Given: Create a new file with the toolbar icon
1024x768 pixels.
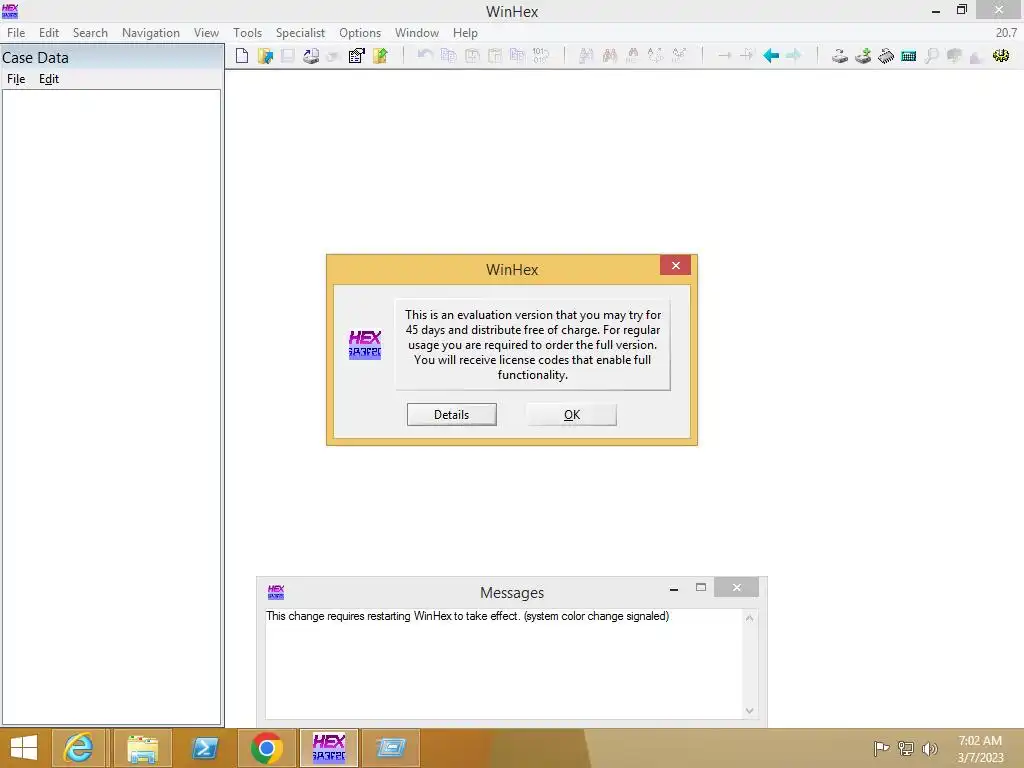Looking at the screenshot, I should (242, 56).
